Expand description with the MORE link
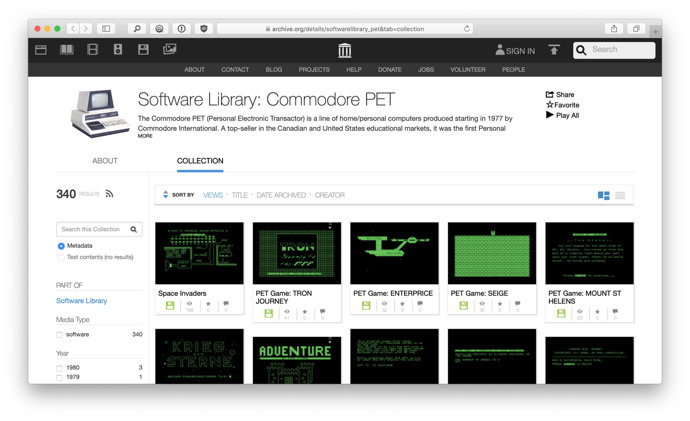This screenshot has height=421, width=690. pyautogui.click(x=145, y=136)
